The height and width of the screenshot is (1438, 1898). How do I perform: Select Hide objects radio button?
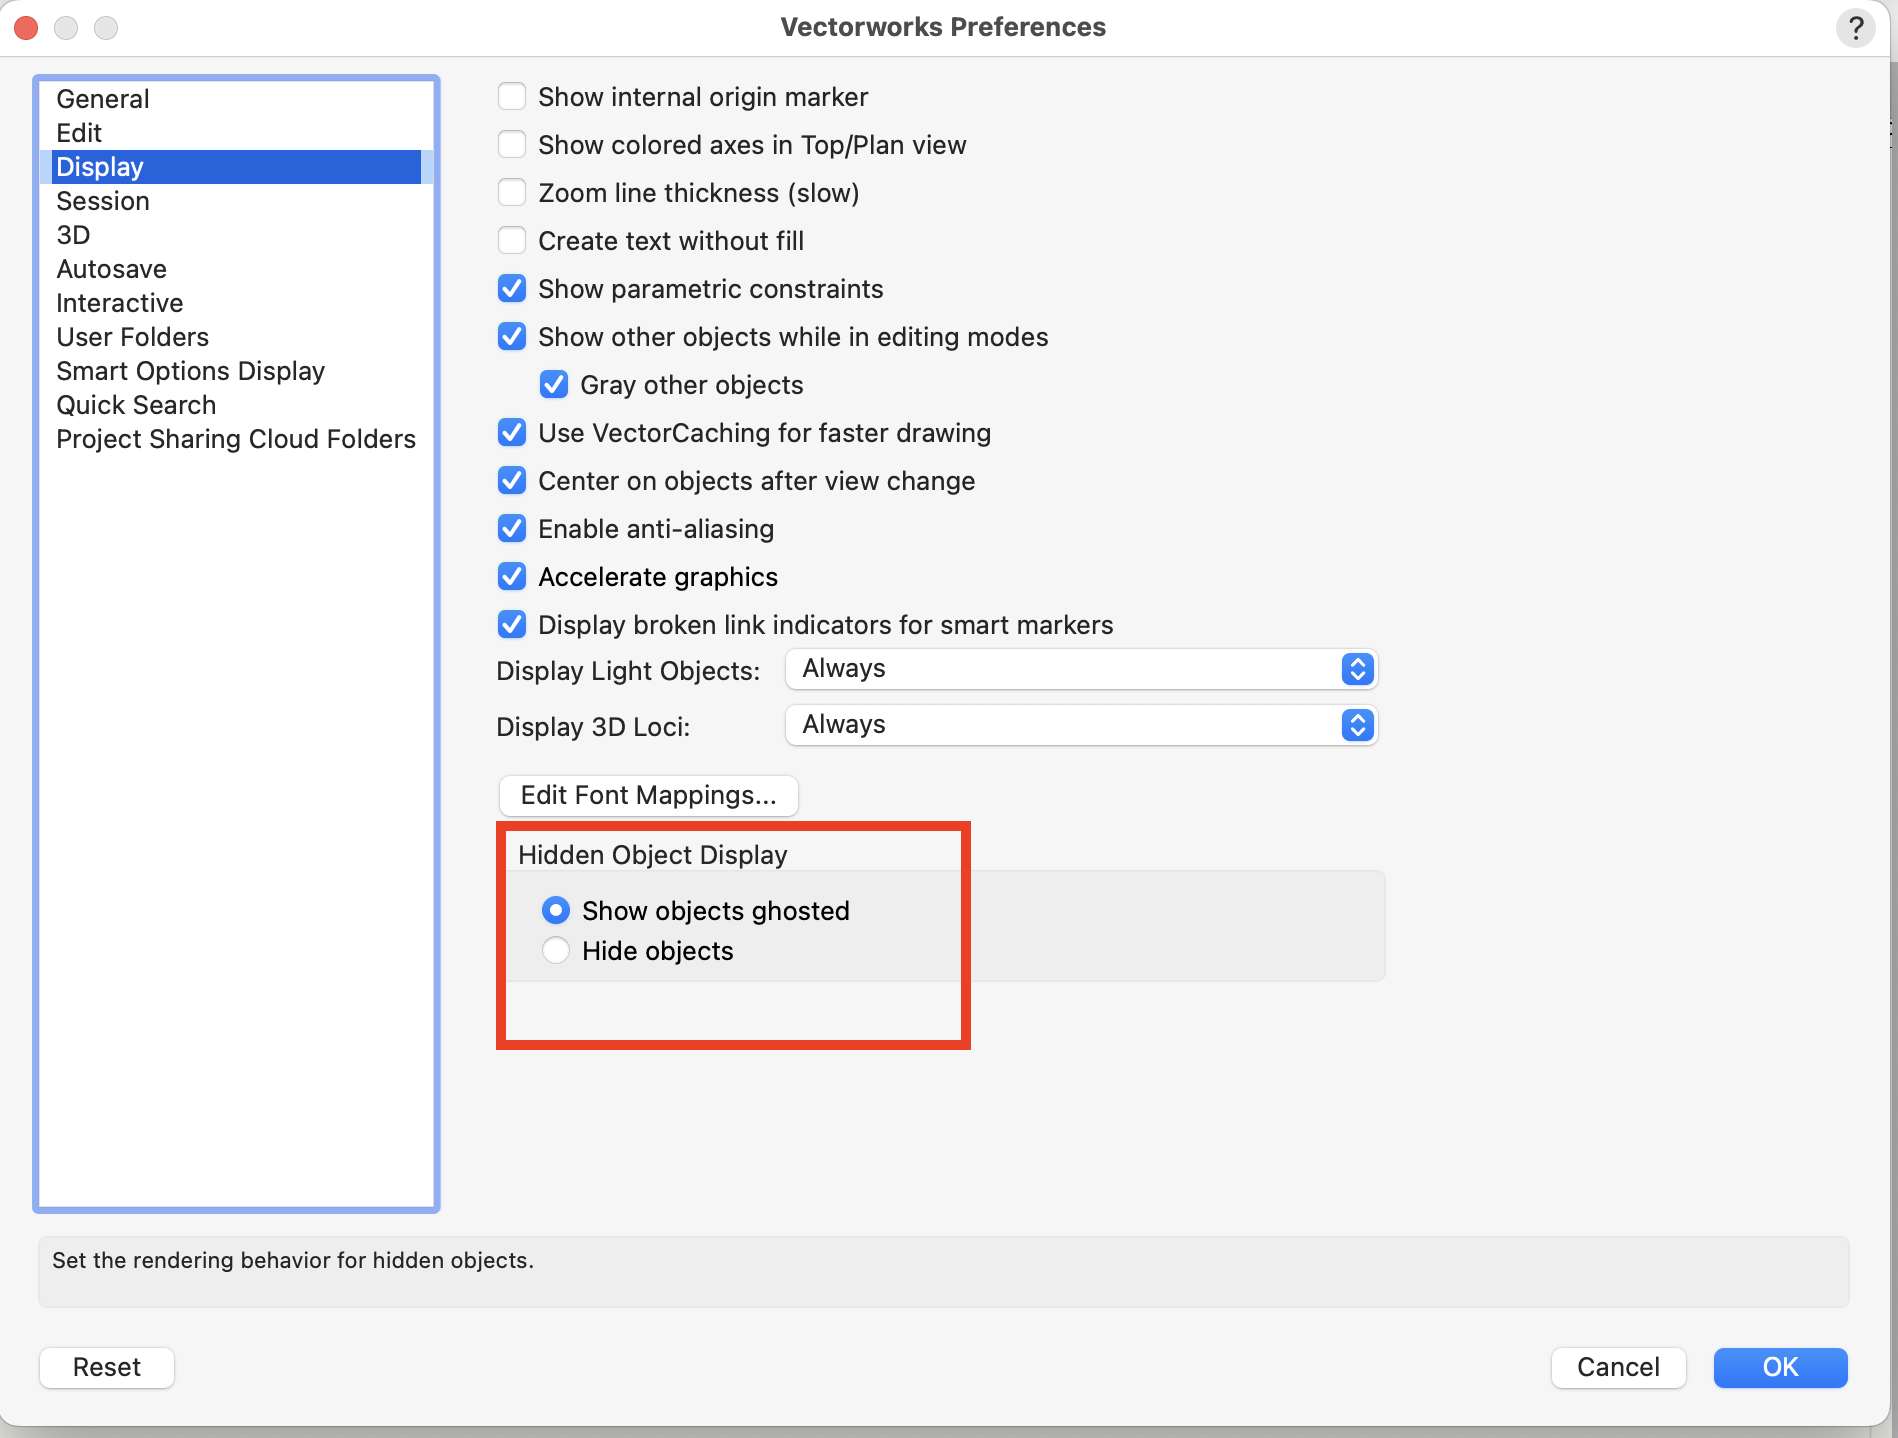556,950
